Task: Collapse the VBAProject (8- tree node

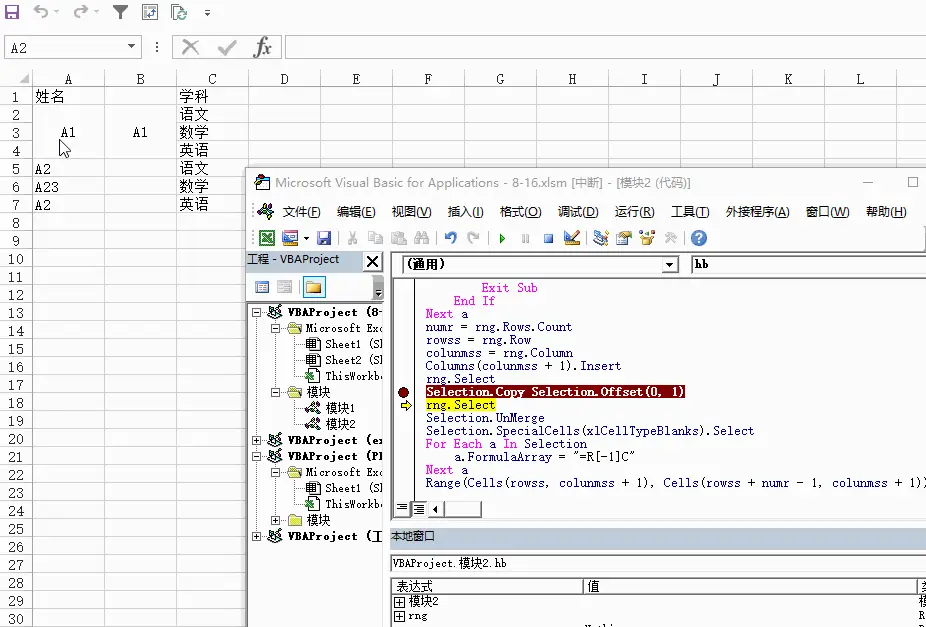Action: point(256,312)
